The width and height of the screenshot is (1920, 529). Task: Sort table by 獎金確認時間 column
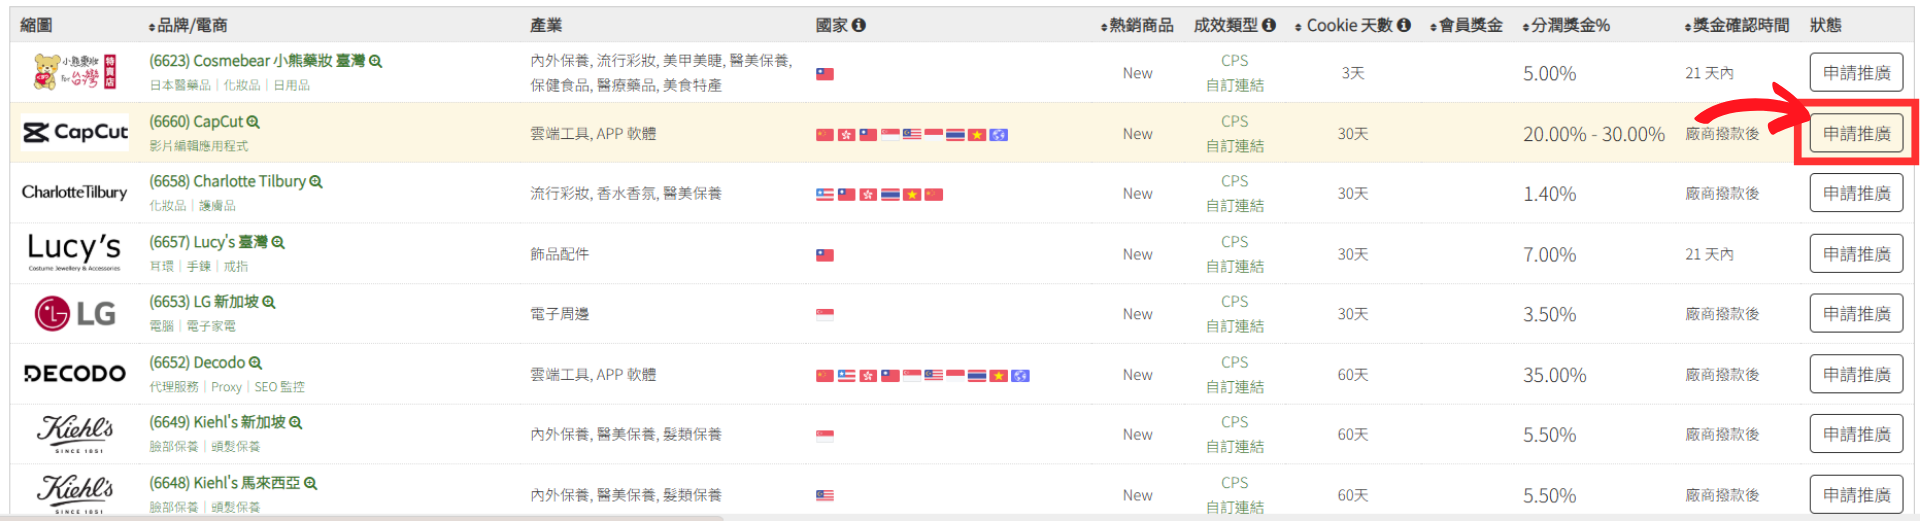click(1737, 25)
